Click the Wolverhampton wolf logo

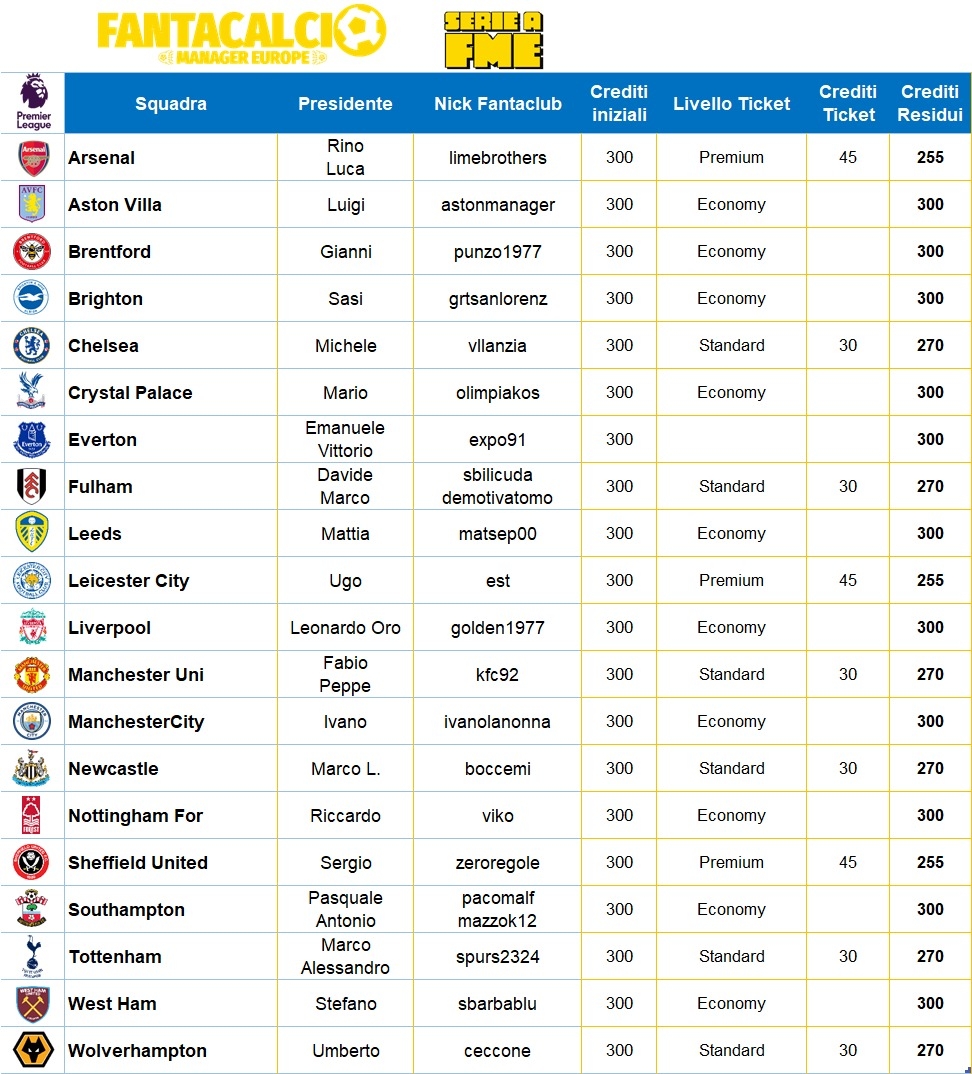pos(32,1051)
